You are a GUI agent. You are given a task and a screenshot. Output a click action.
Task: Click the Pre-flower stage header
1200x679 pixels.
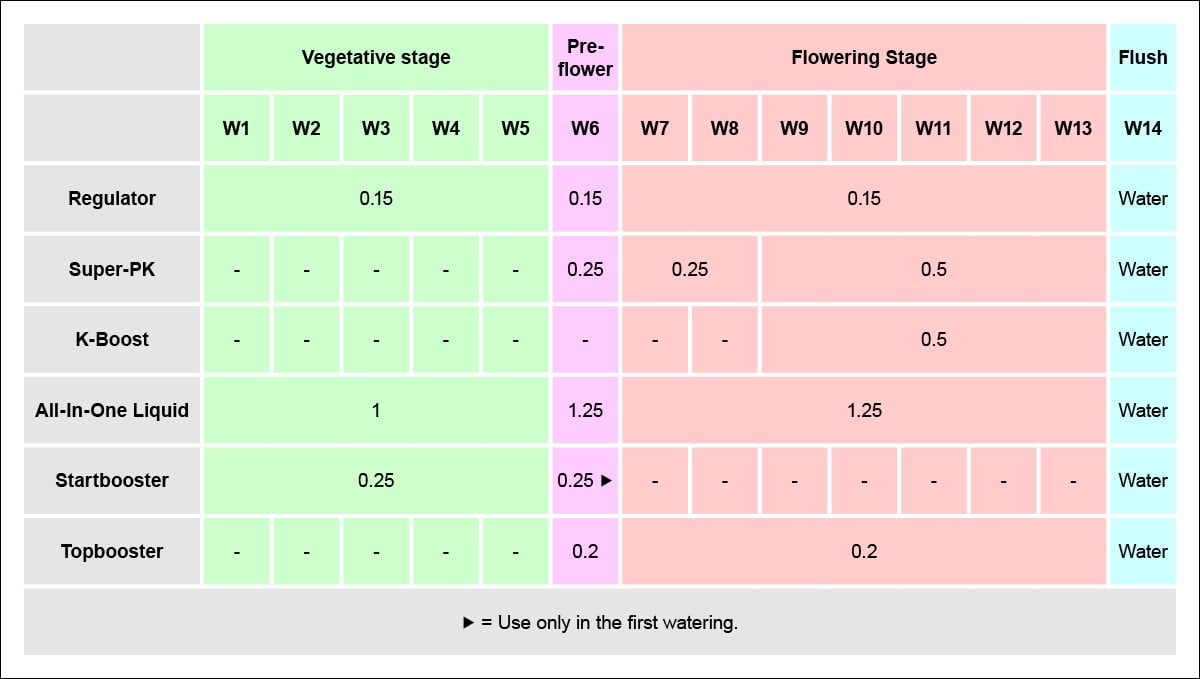585,57
